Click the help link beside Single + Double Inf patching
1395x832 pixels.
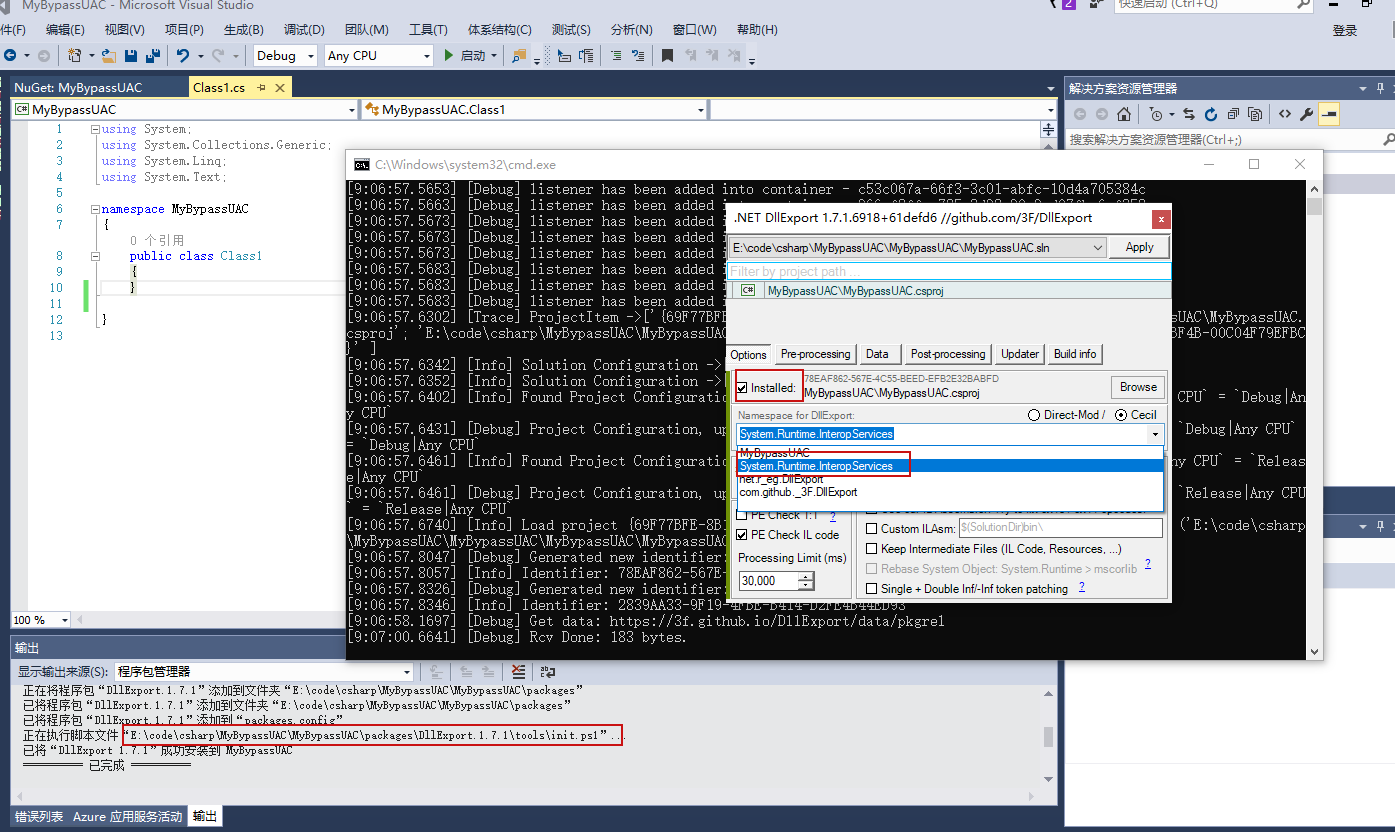click(x=1082, y=587)
